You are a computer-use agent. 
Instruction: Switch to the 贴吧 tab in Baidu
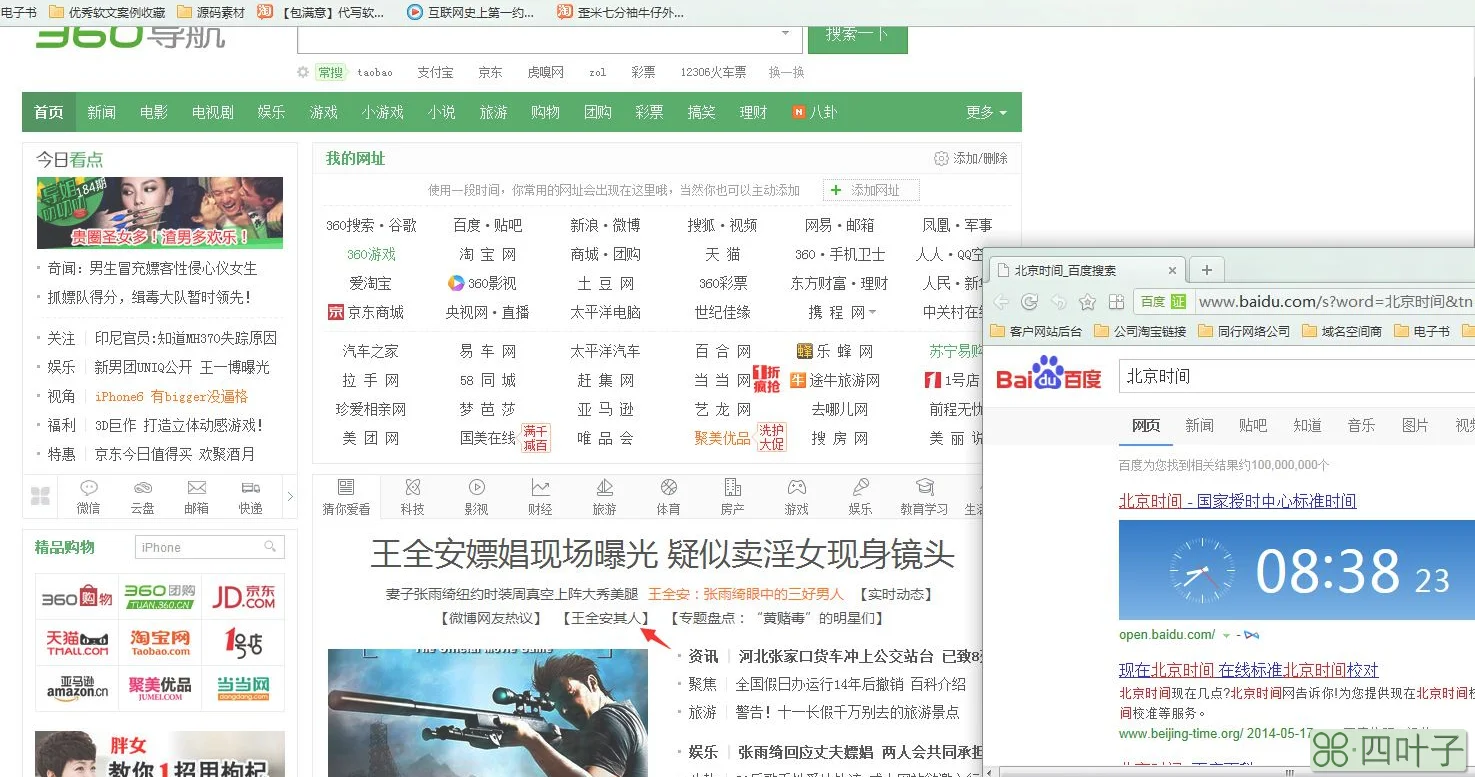click(x=1253, y=425)
